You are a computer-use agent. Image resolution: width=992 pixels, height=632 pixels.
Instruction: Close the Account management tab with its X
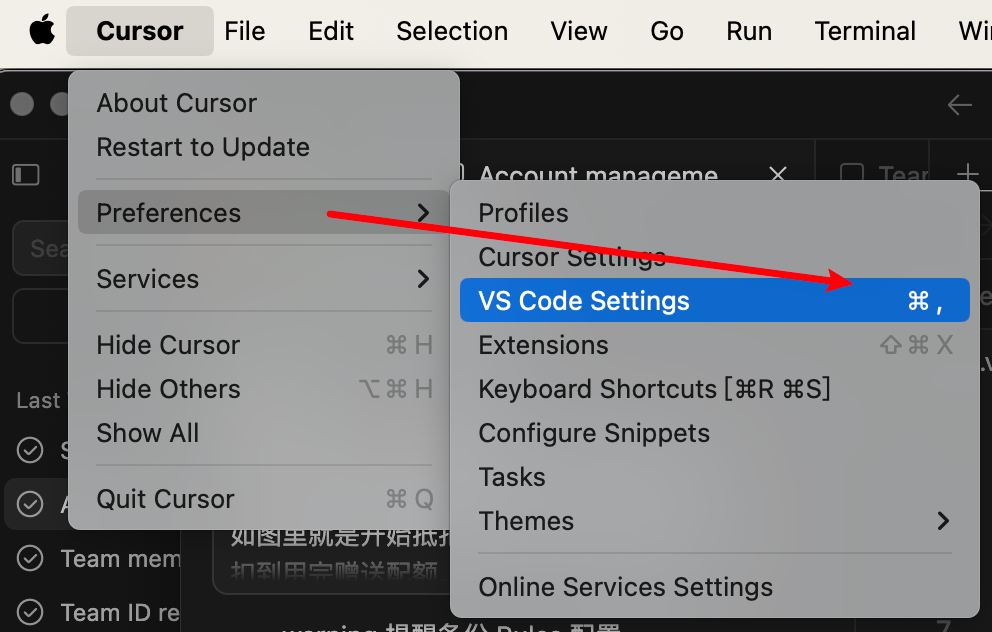click(777, 175)
